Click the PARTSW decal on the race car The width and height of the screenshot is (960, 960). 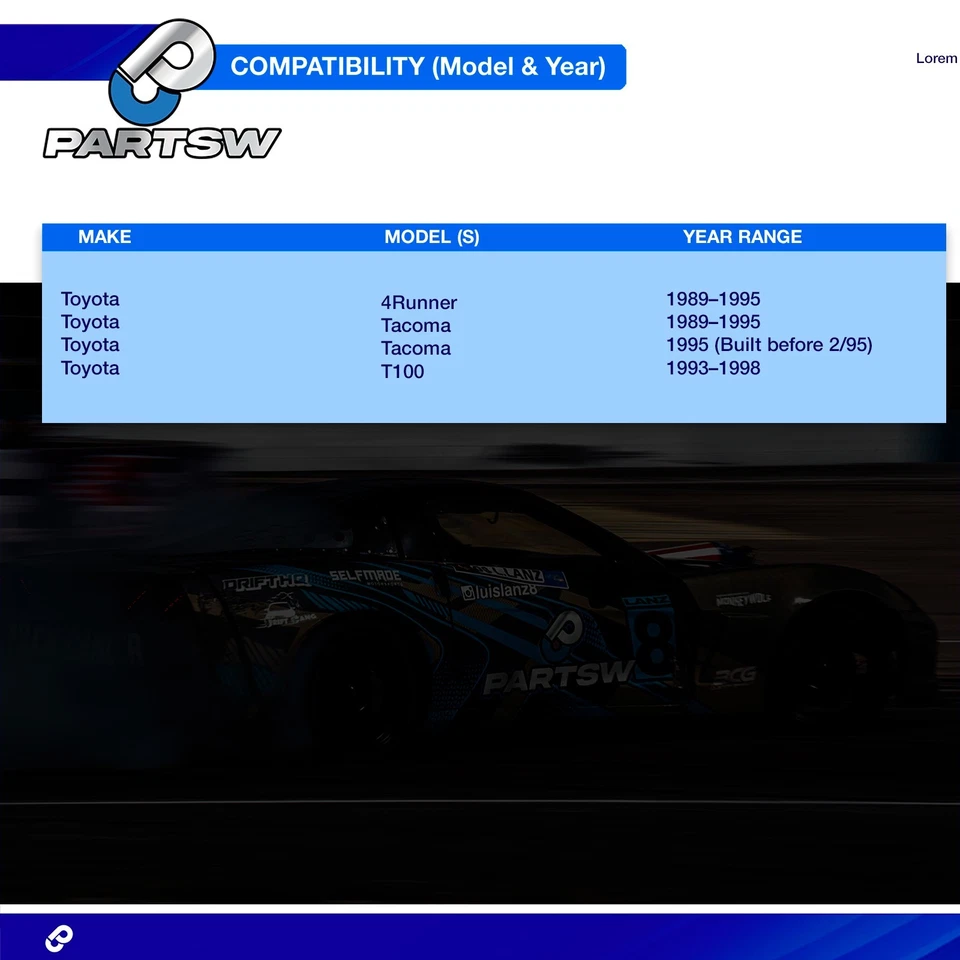[x=558, y=675]
